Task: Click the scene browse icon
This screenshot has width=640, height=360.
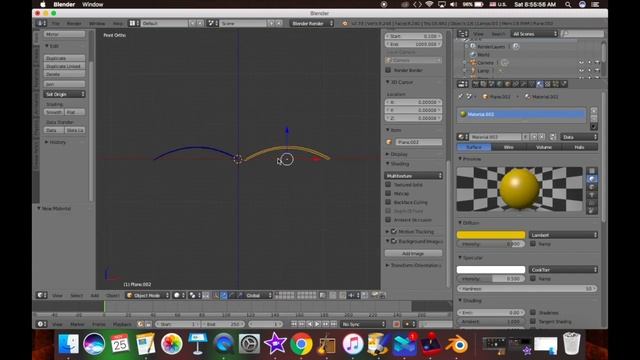Action: pos(213,23)
